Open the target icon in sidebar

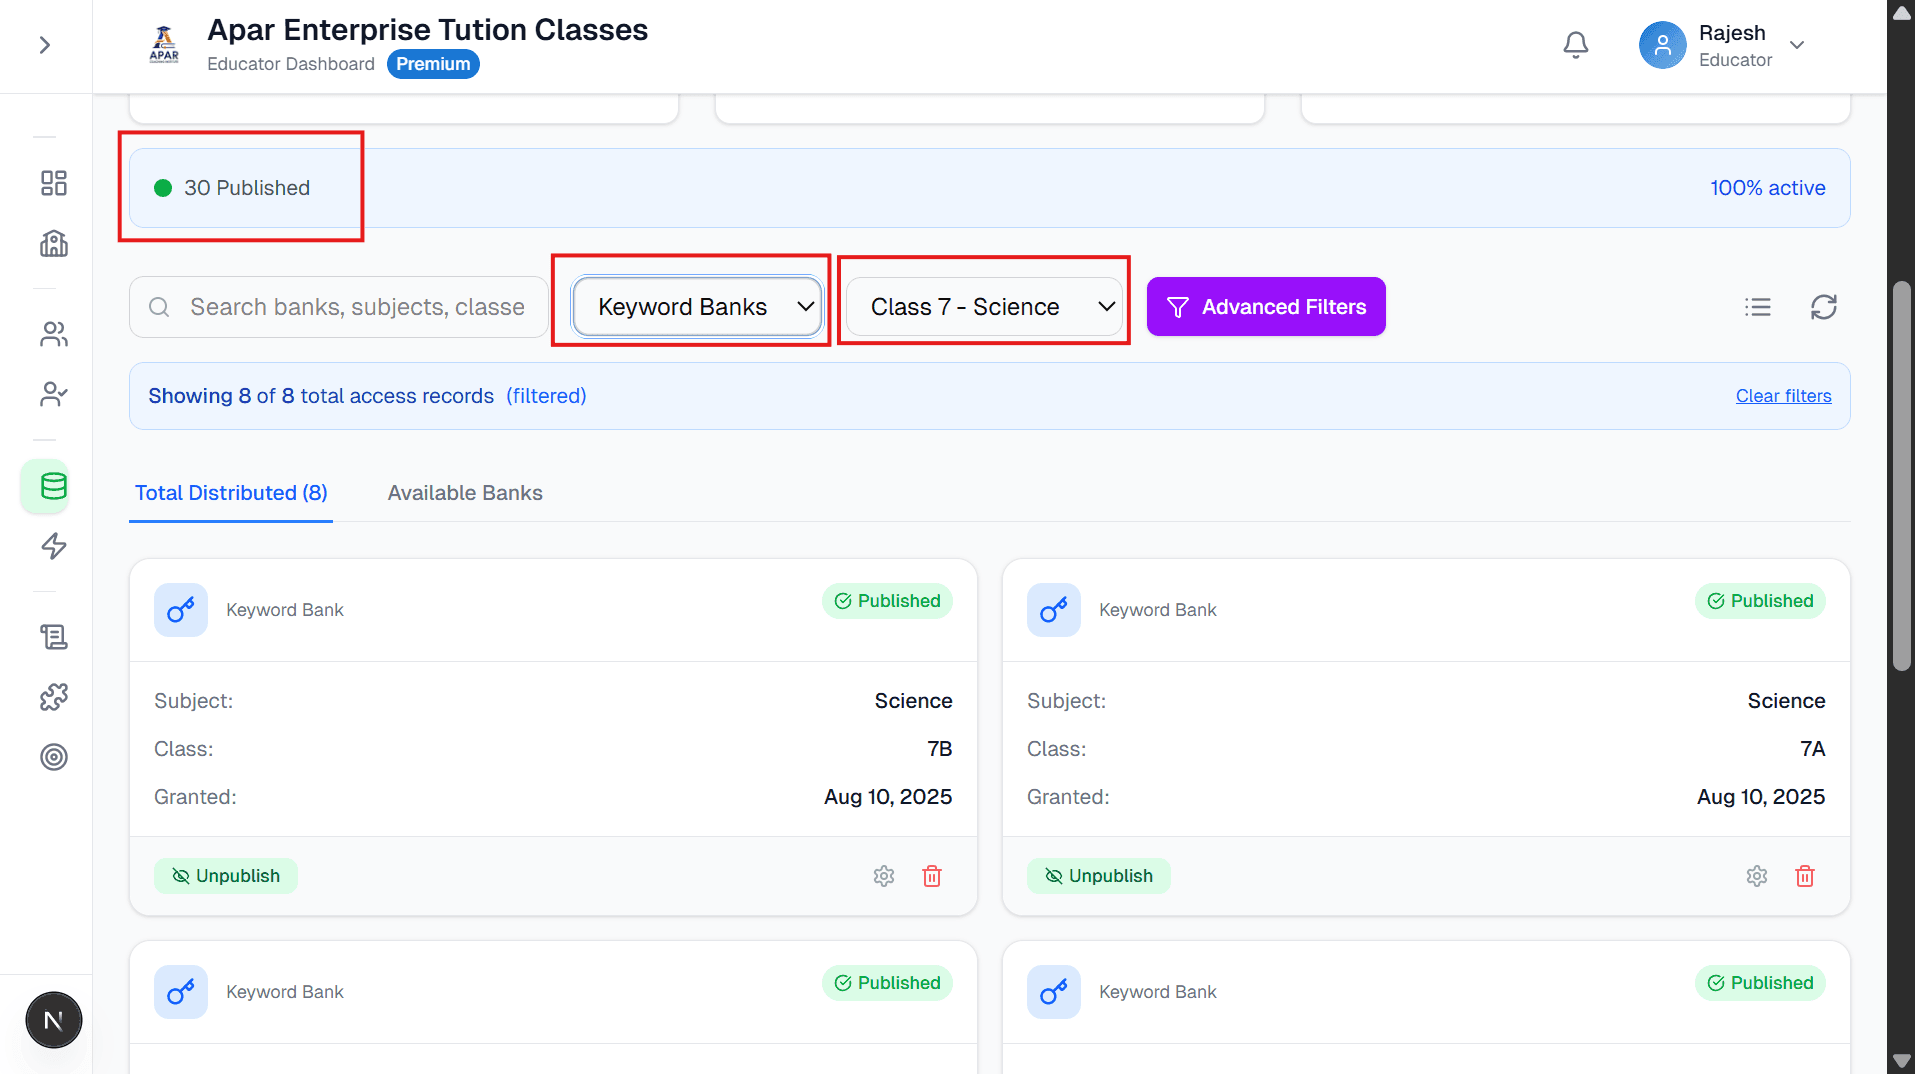54,757
